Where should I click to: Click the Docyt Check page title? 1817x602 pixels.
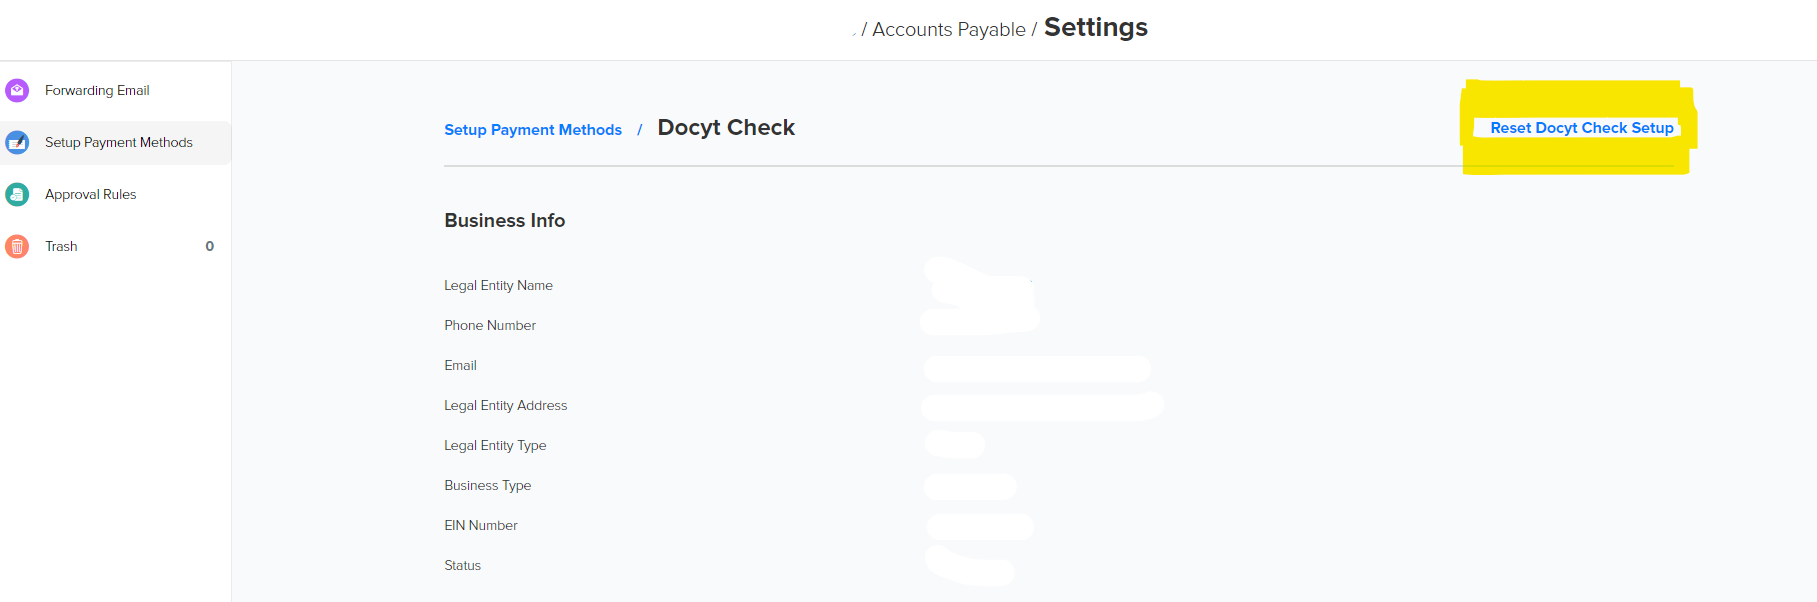tap(726, 127)
